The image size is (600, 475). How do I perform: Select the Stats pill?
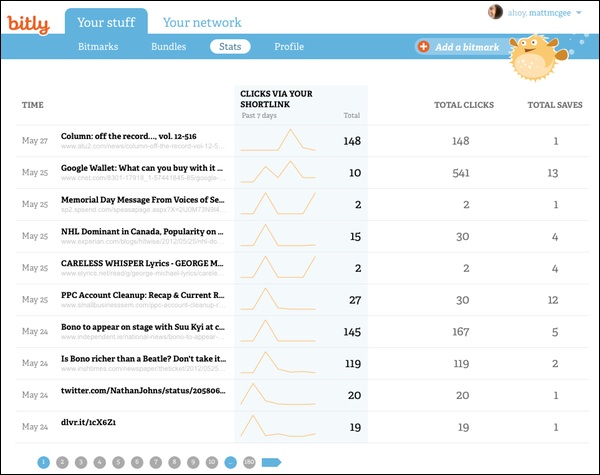230,47
